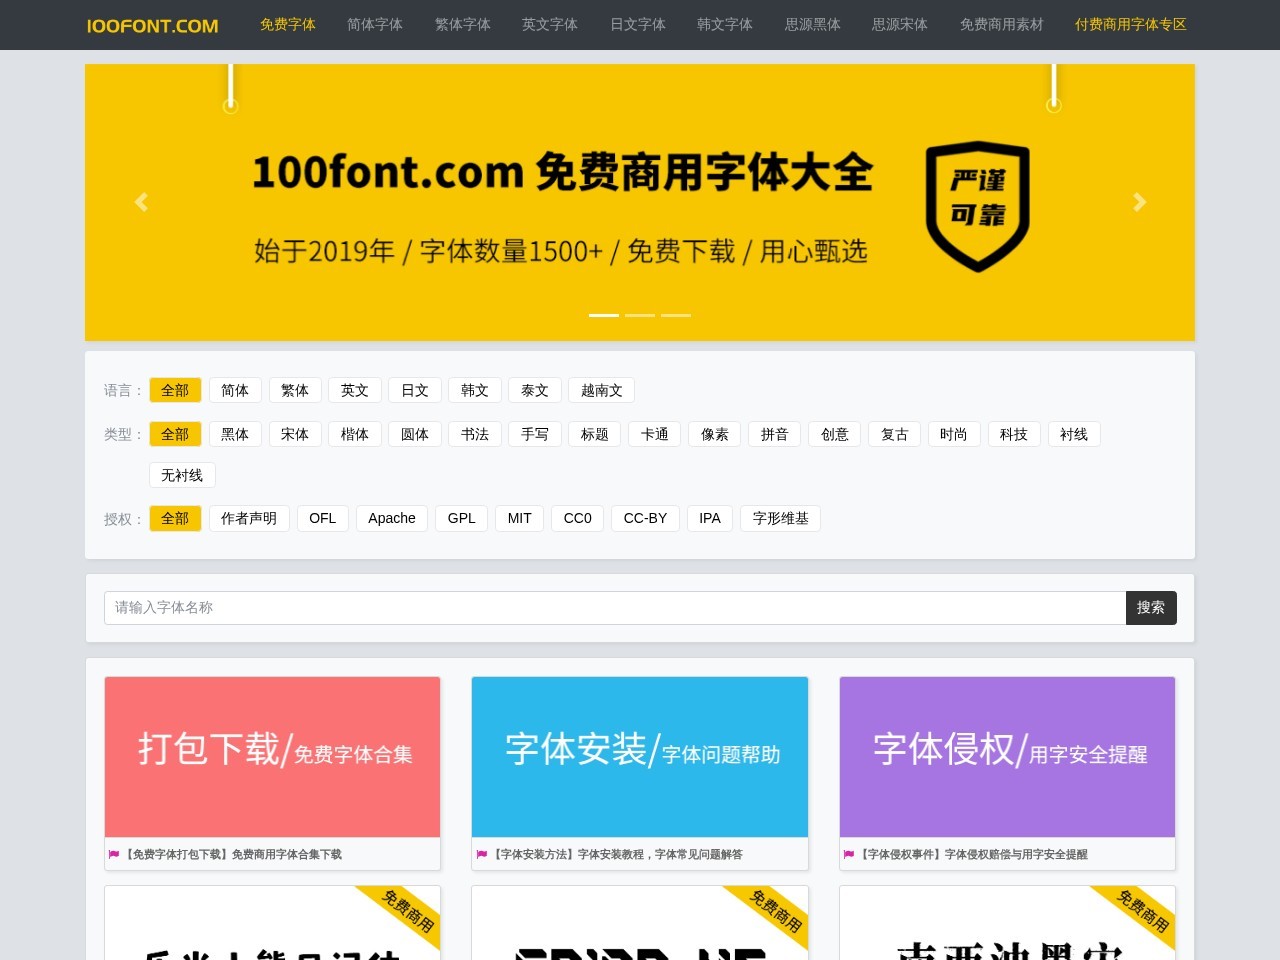Filter language by 英文
Screen dimensions: 1280x960
[355, 390]
